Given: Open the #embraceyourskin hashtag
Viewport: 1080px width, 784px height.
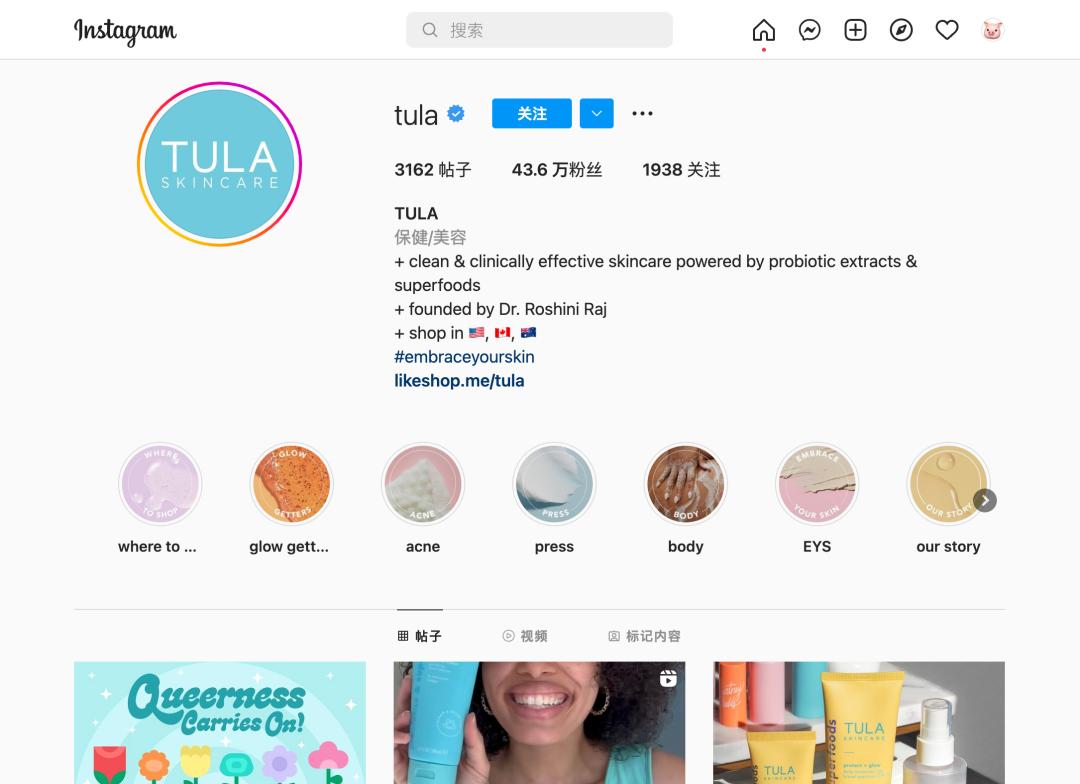Looking at the screenshot, I should 464,357.
